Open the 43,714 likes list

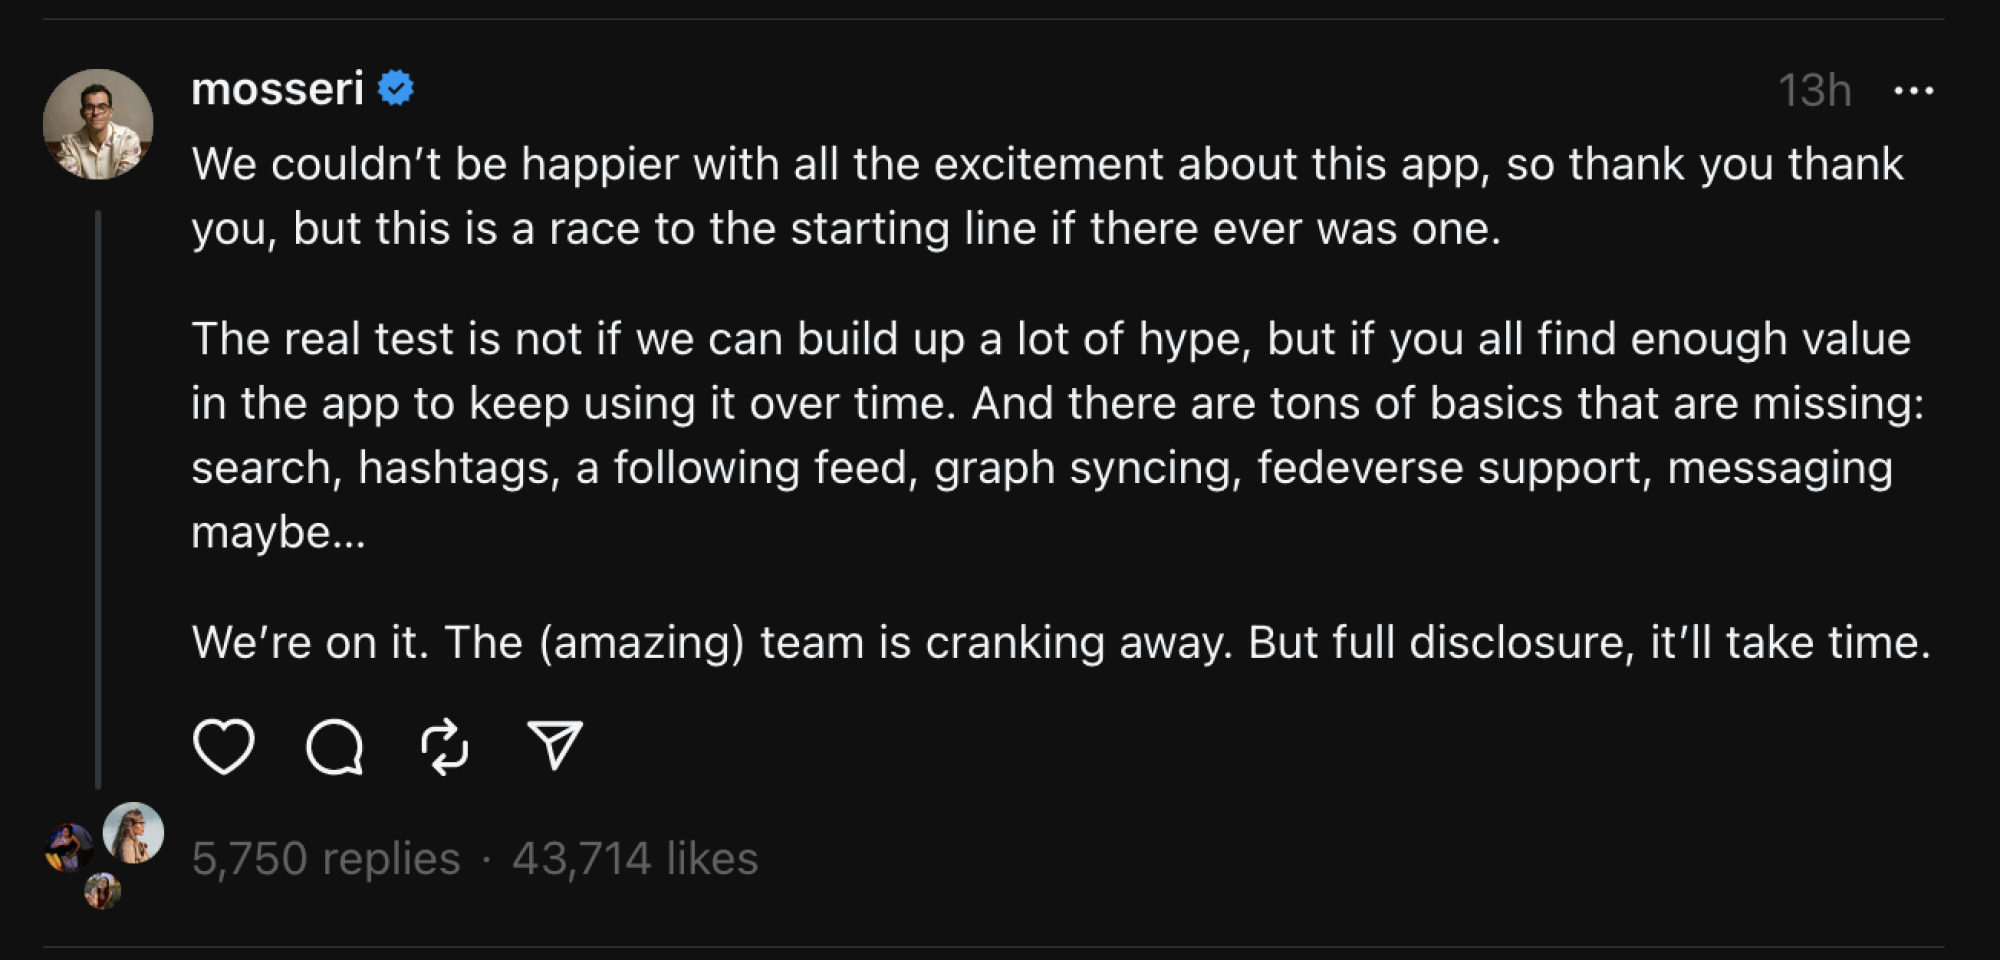[x=634, y=857]
